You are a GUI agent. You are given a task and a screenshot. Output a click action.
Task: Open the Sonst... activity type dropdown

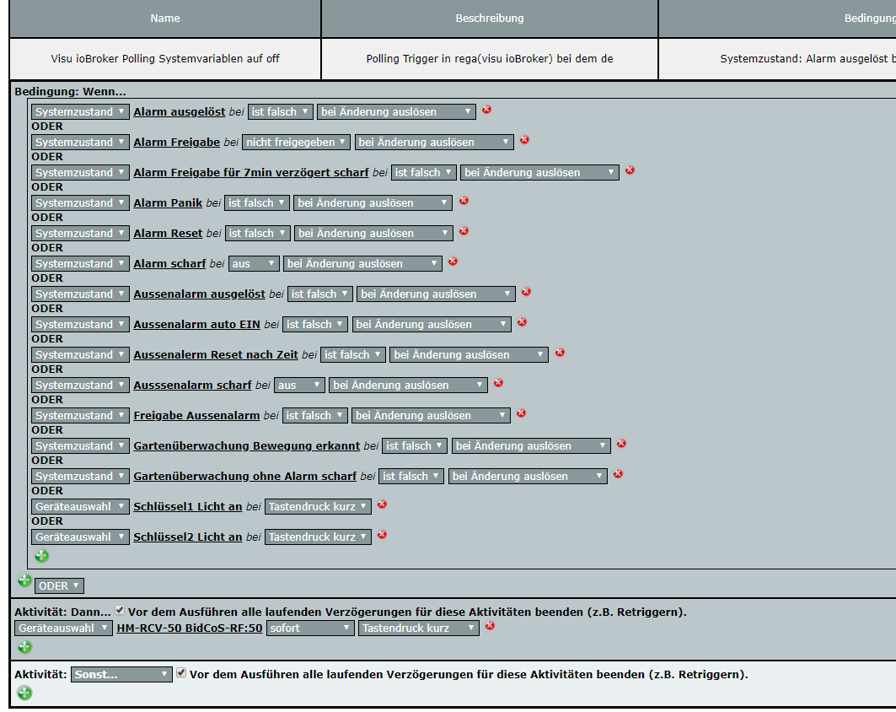[x=121, y=675]
